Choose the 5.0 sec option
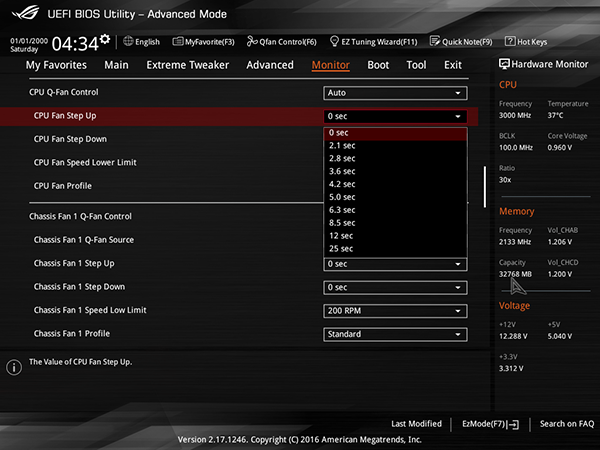Image resolution: width=600 pixels, height=450 pixels. (395, 197)
